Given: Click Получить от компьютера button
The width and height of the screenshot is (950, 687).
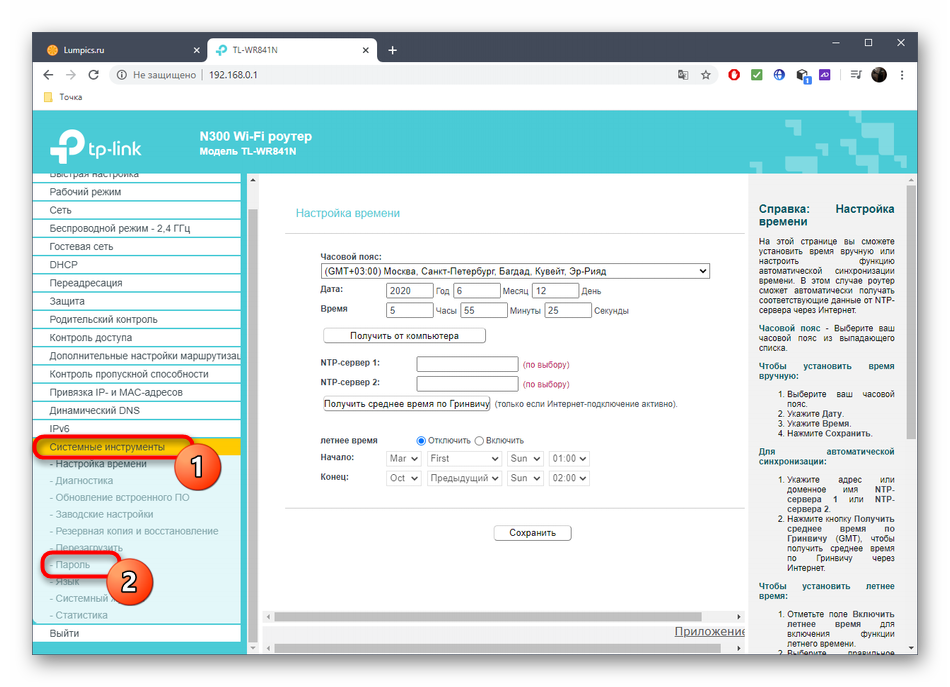Looking at the screenshot, I should [404, 336].
